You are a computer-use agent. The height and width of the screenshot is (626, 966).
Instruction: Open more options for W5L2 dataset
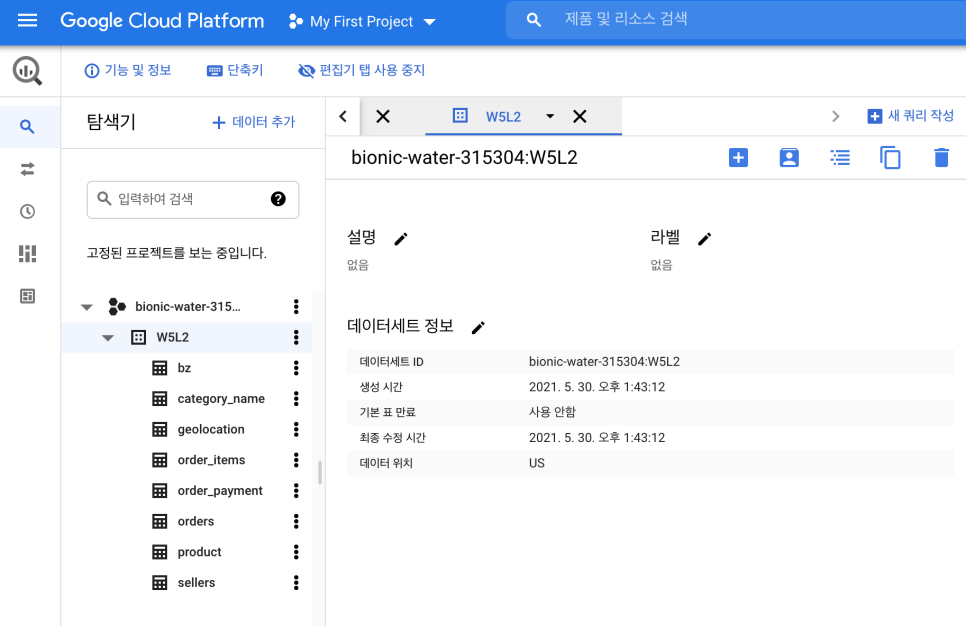296,337
